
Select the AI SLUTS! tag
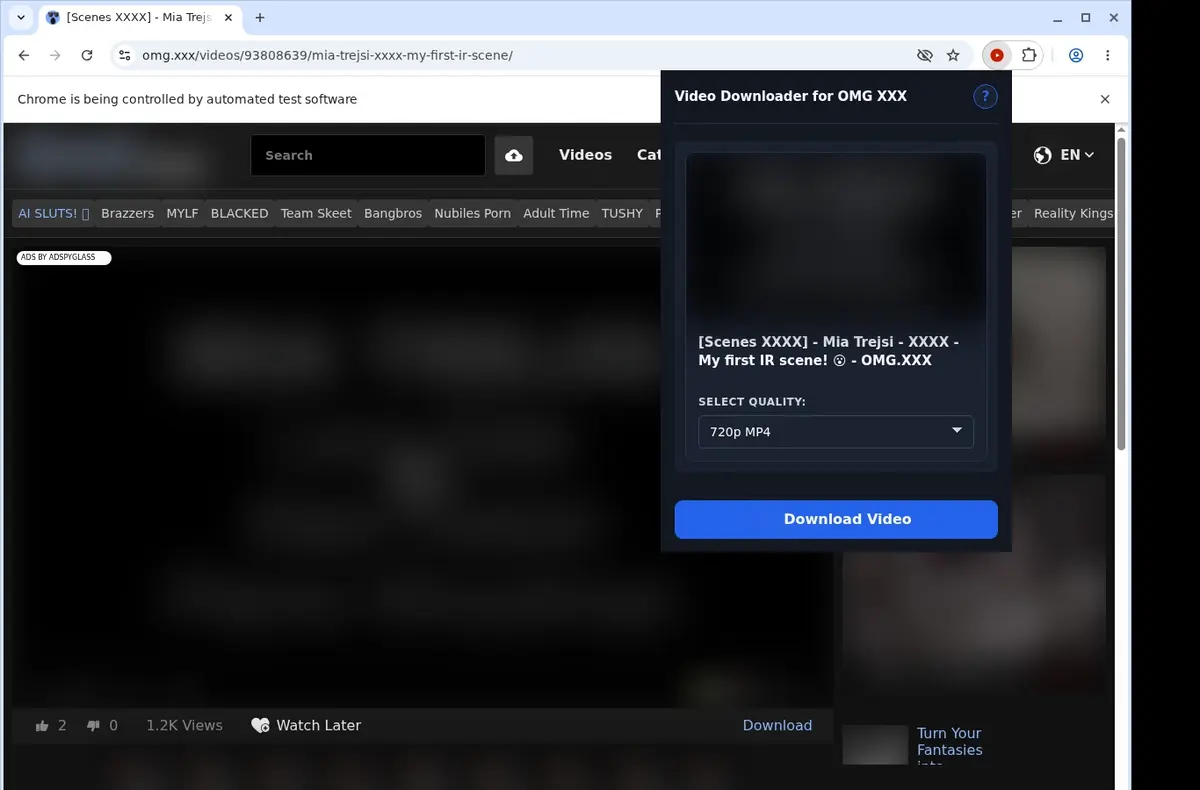[54, 213]
